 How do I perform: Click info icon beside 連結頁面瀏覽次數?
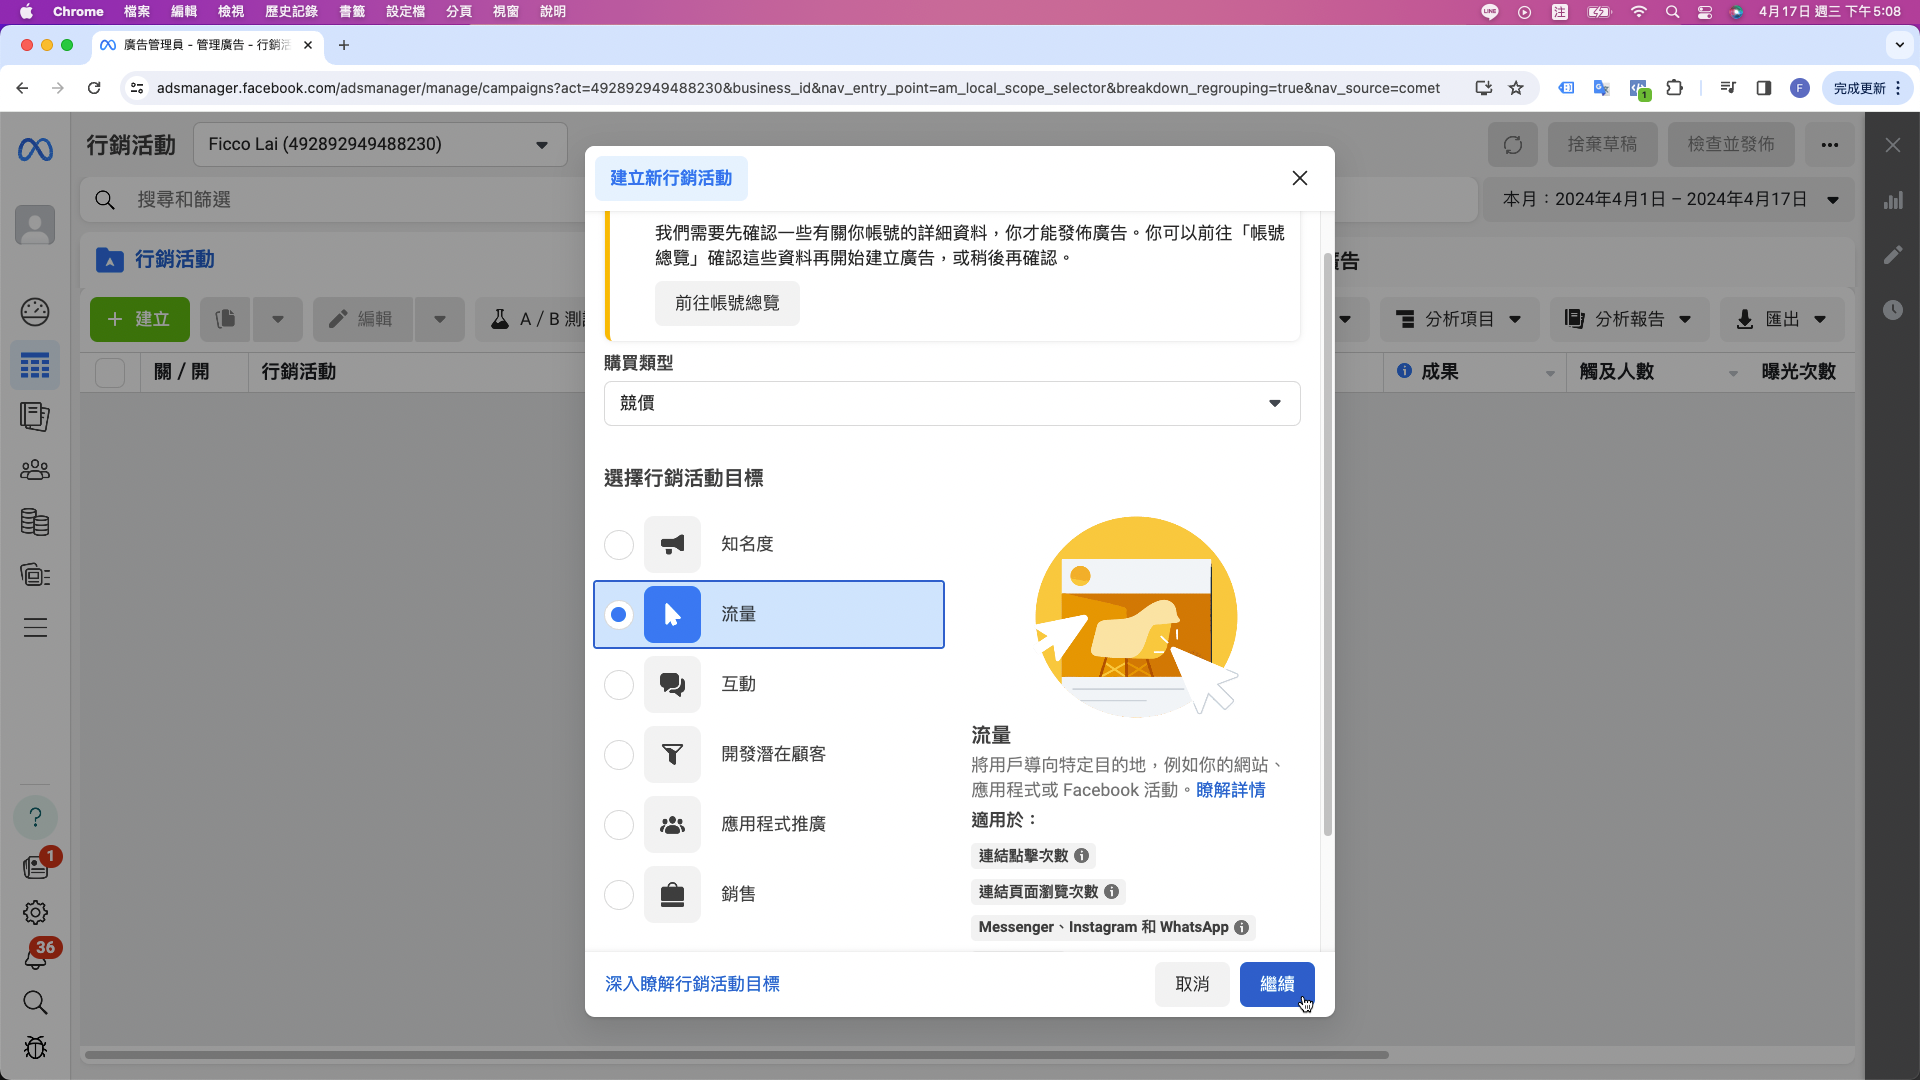click(1111, 892)
